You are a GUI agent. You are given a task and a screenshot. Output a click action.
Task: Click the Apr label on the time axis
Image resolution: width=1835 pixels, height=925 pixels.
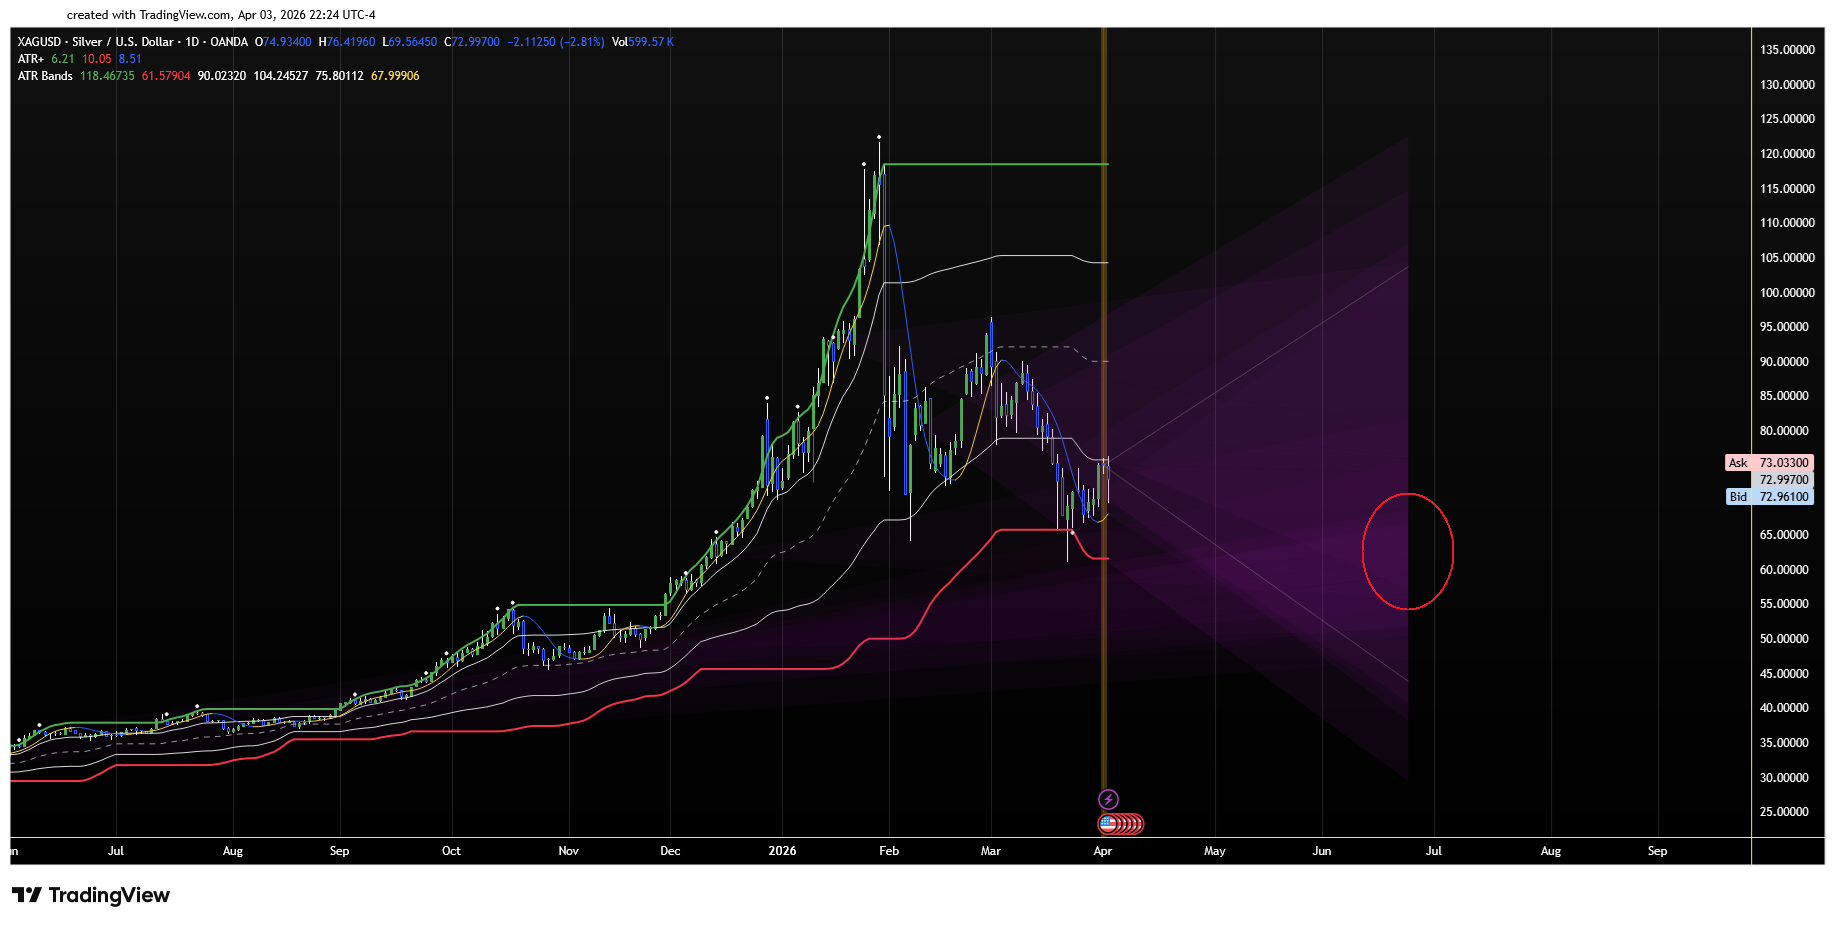pyautogui.click(x=1103, y=851)
